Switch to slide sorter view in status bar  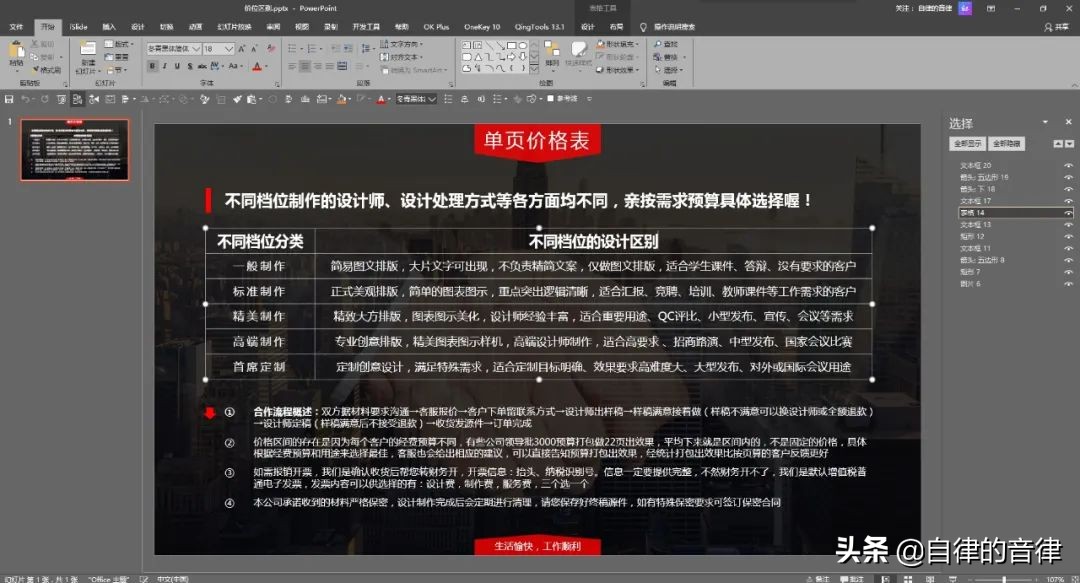tap(908, 579)
